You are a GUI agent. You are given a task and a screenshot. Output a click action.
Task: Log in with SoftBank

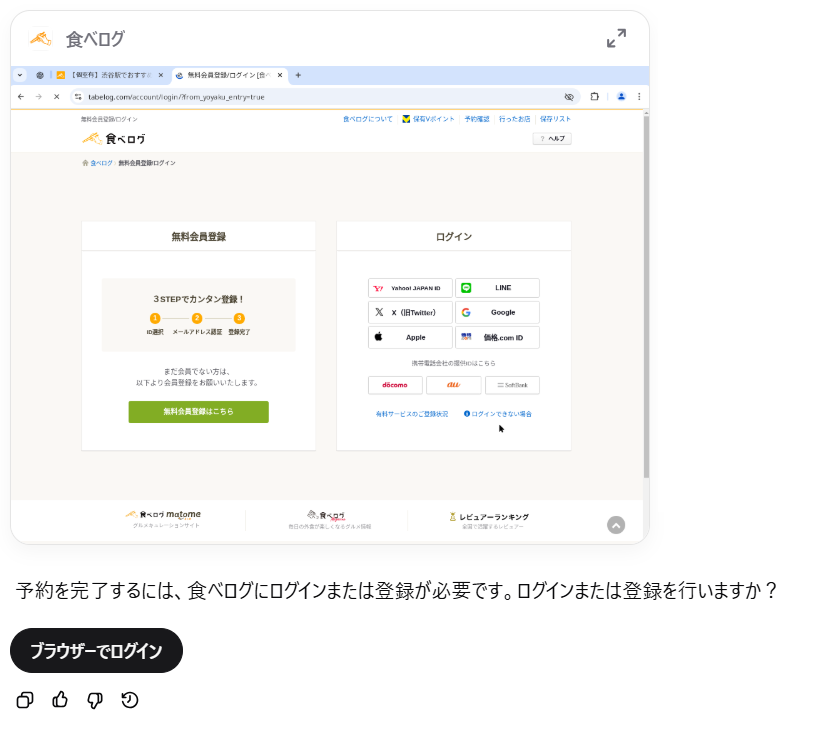tap(512, 385)
